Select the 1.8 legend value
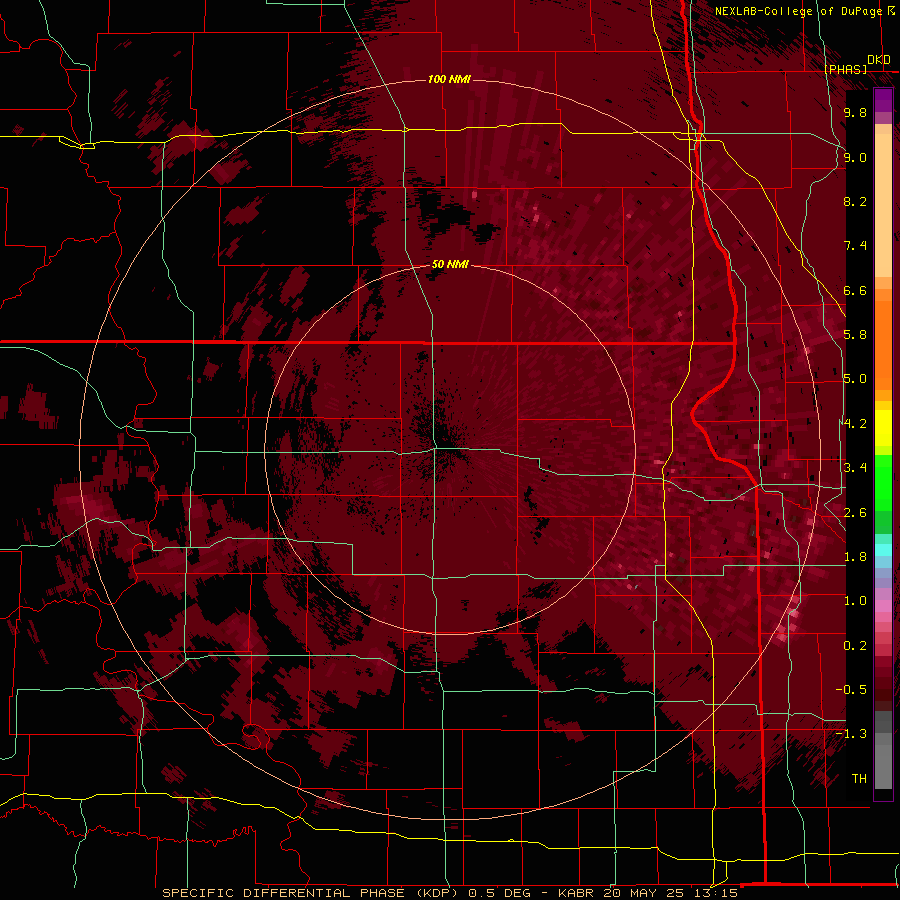Image resolution: width=900 pixels, height=900 pixels. point(855,557)
